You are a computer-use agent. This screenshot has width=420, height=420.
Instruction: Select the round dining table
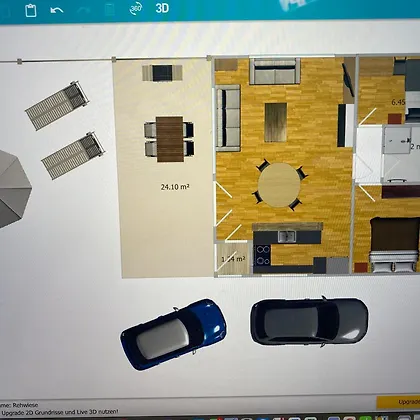(279, 185)
